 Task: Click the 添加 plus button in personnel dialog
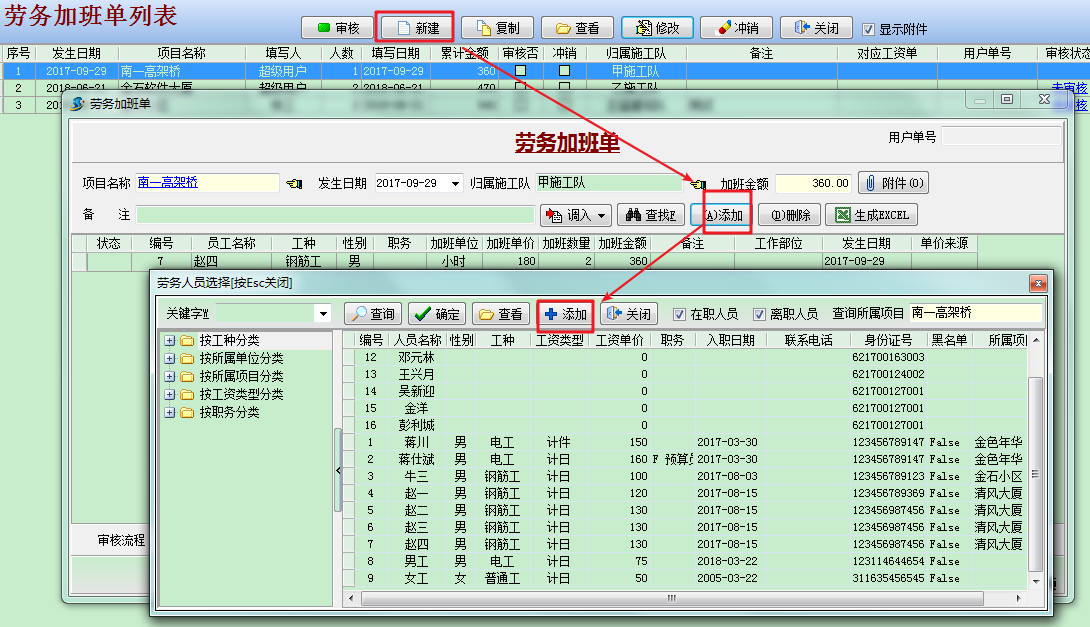coord(565,314)
